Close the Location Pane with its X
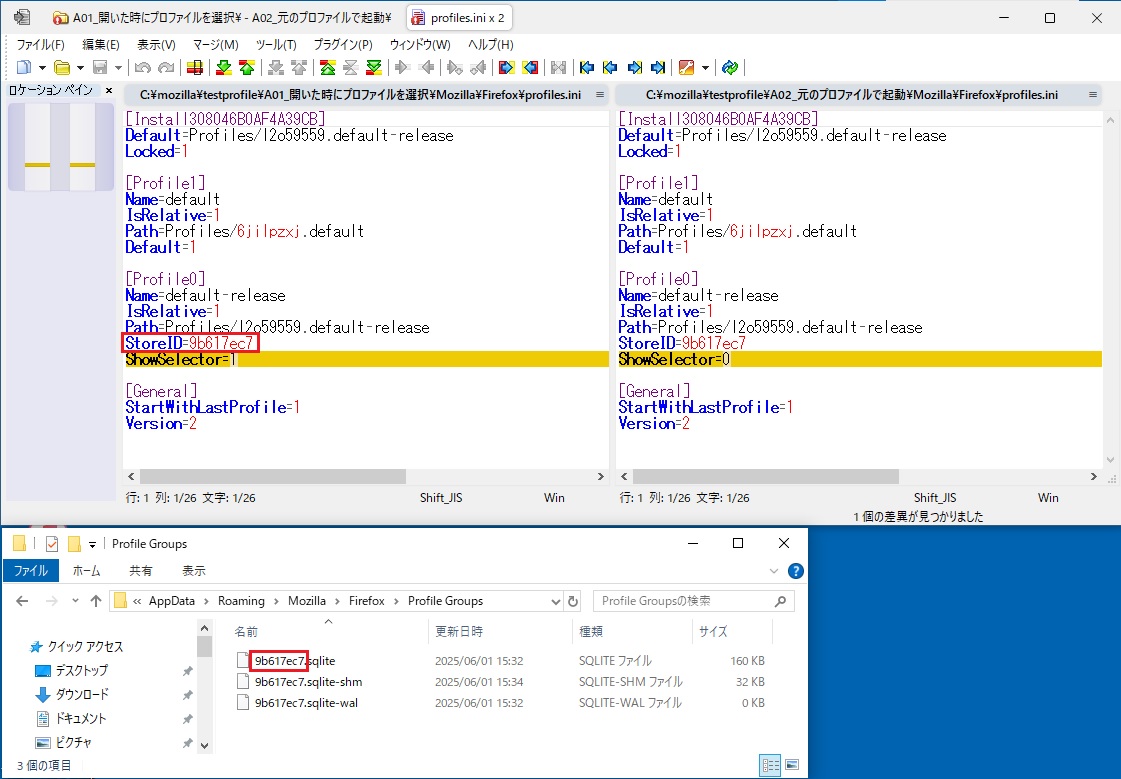The height and width of the screenshot is (779, 1121). [x=109, y=91]
